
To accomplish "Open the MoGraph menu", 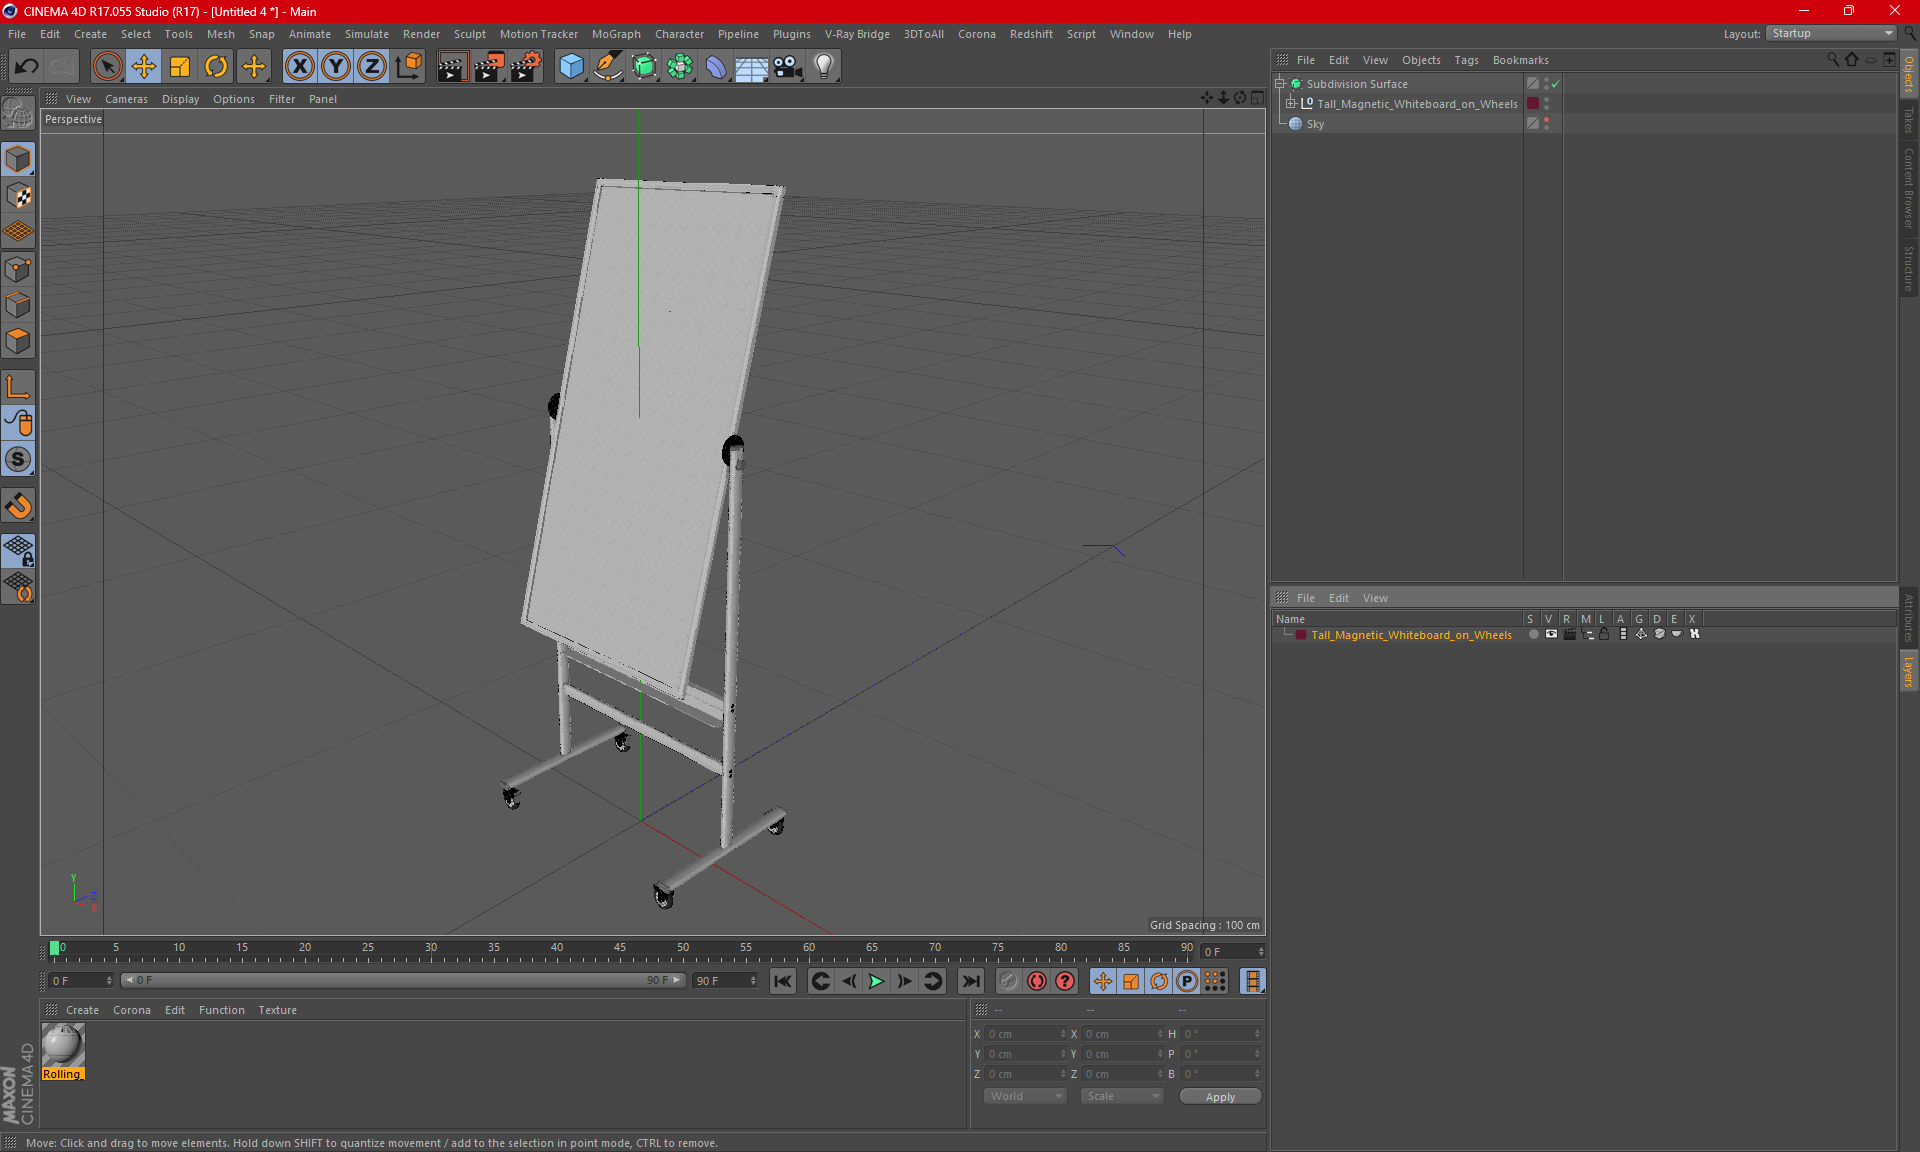I will click(616, 34).
